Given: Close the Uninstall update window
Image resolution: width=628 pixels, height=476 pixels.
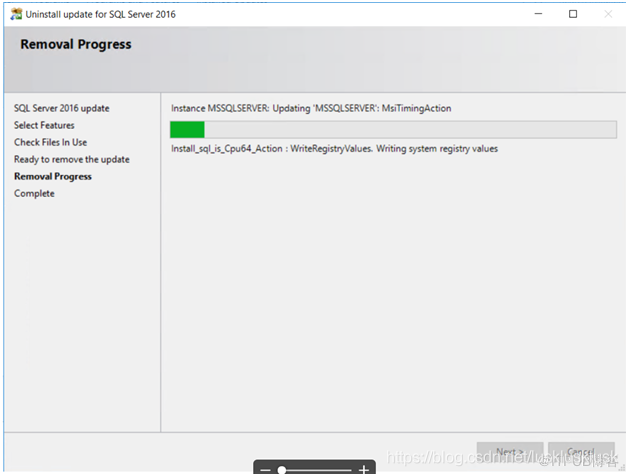Looking at the screenshot, I should coord(608,14).
